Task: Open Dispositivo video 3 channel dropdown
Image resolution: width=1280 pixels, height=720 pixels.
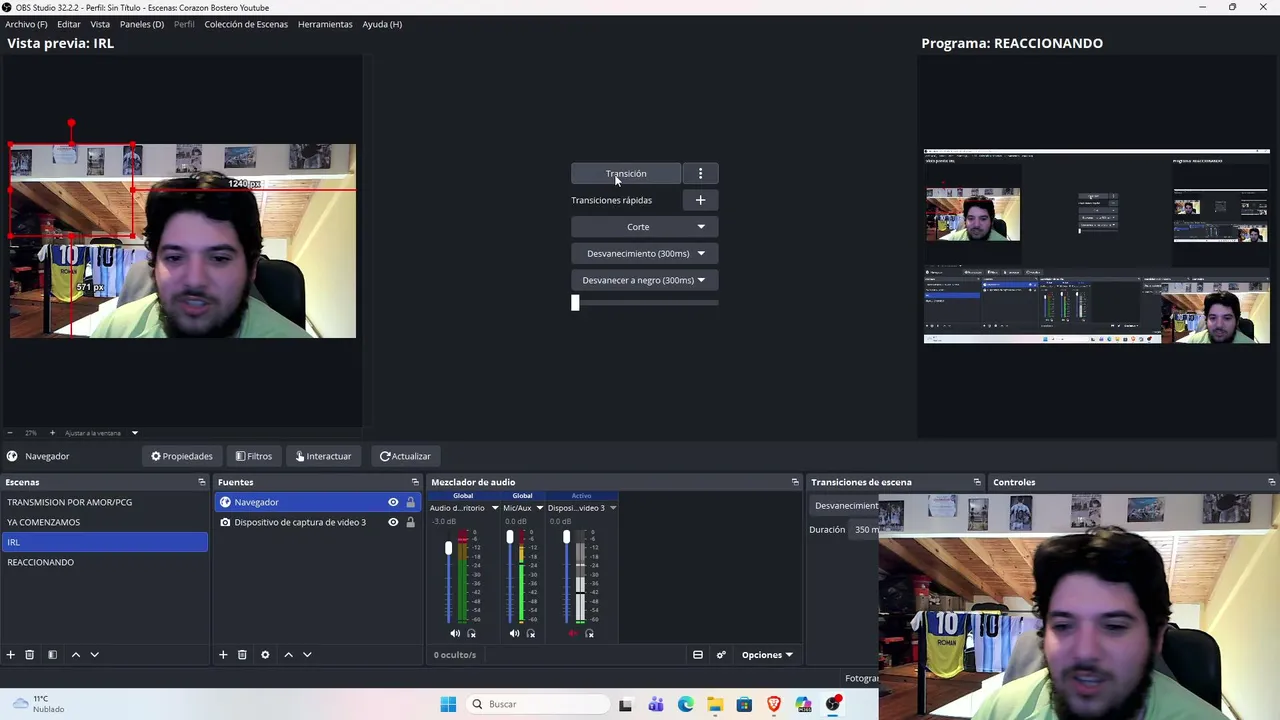Action: 613,508
